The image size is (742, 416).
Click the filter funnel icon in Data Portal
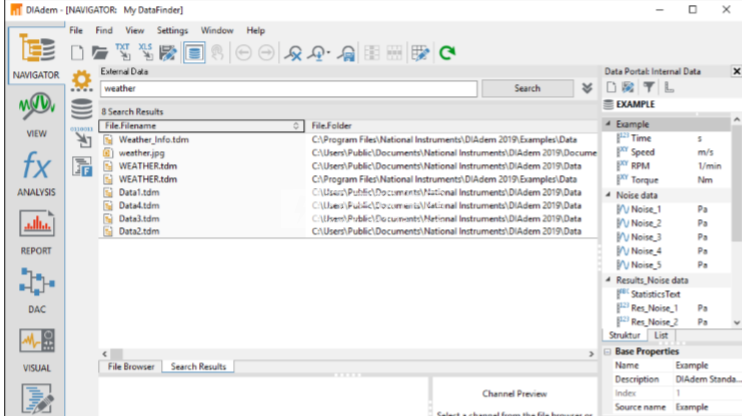(x=649, y=87)
